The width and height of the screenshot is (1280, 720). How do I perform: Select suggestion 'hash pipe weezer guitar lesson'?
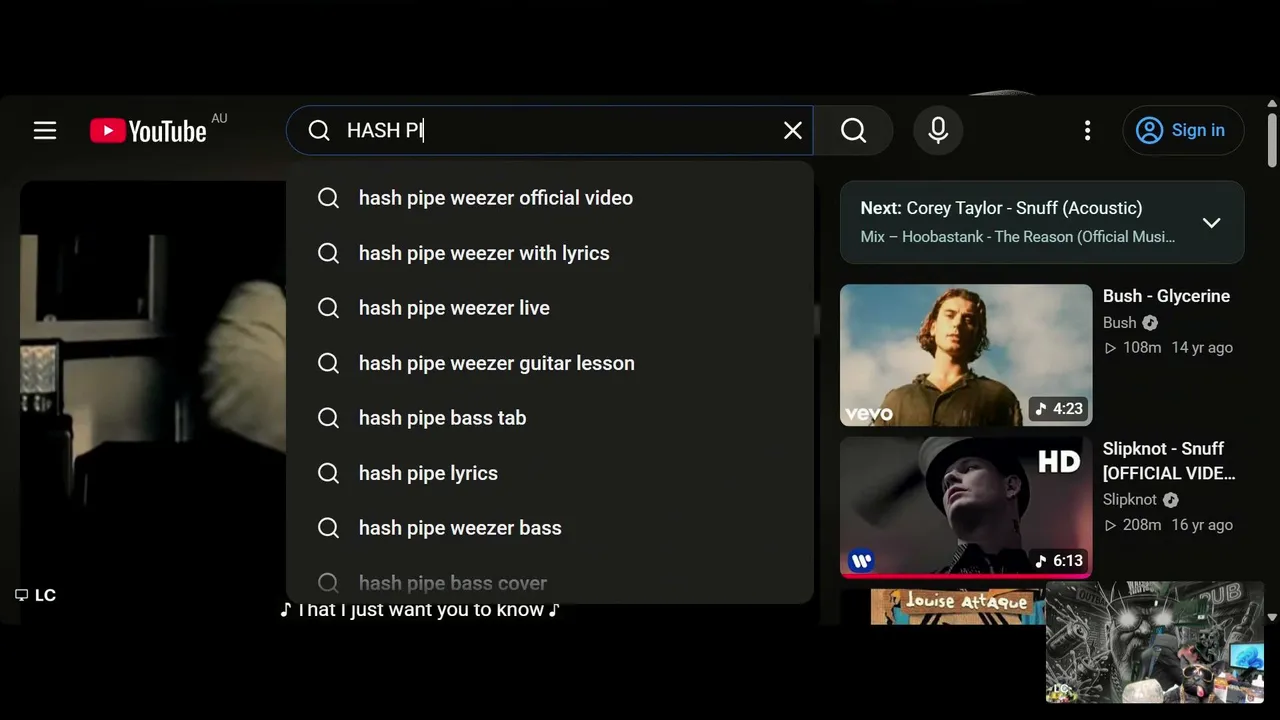[550, 363]
